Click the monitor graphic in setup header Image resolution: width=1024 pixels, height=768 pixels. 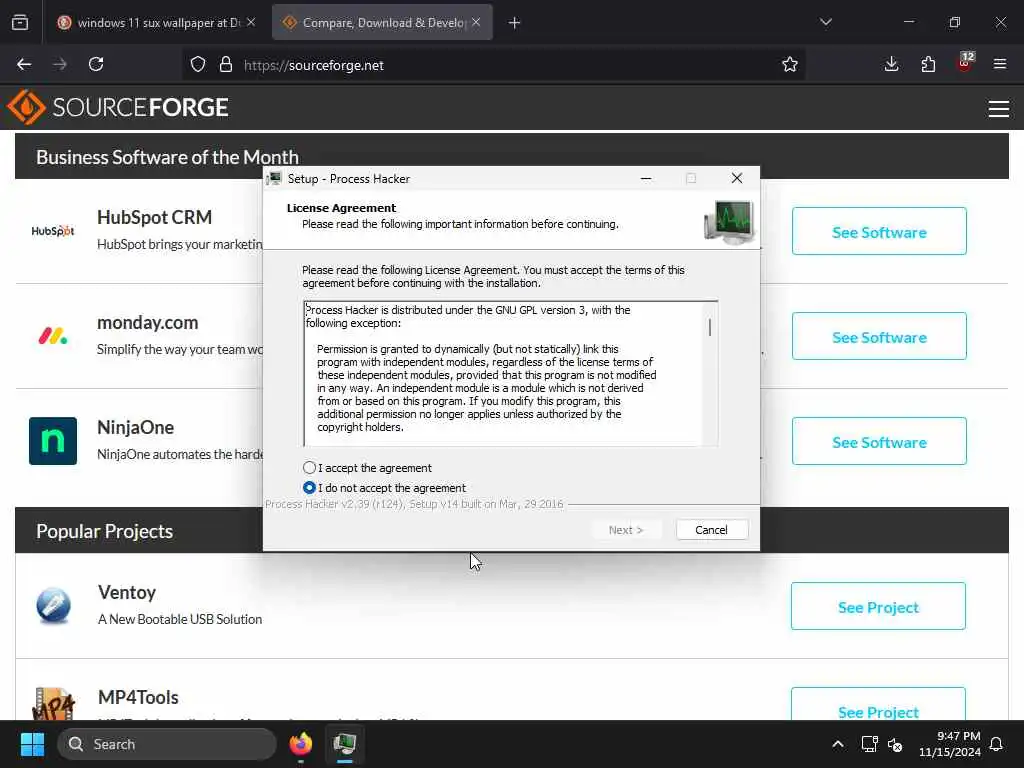pos(729,222)
